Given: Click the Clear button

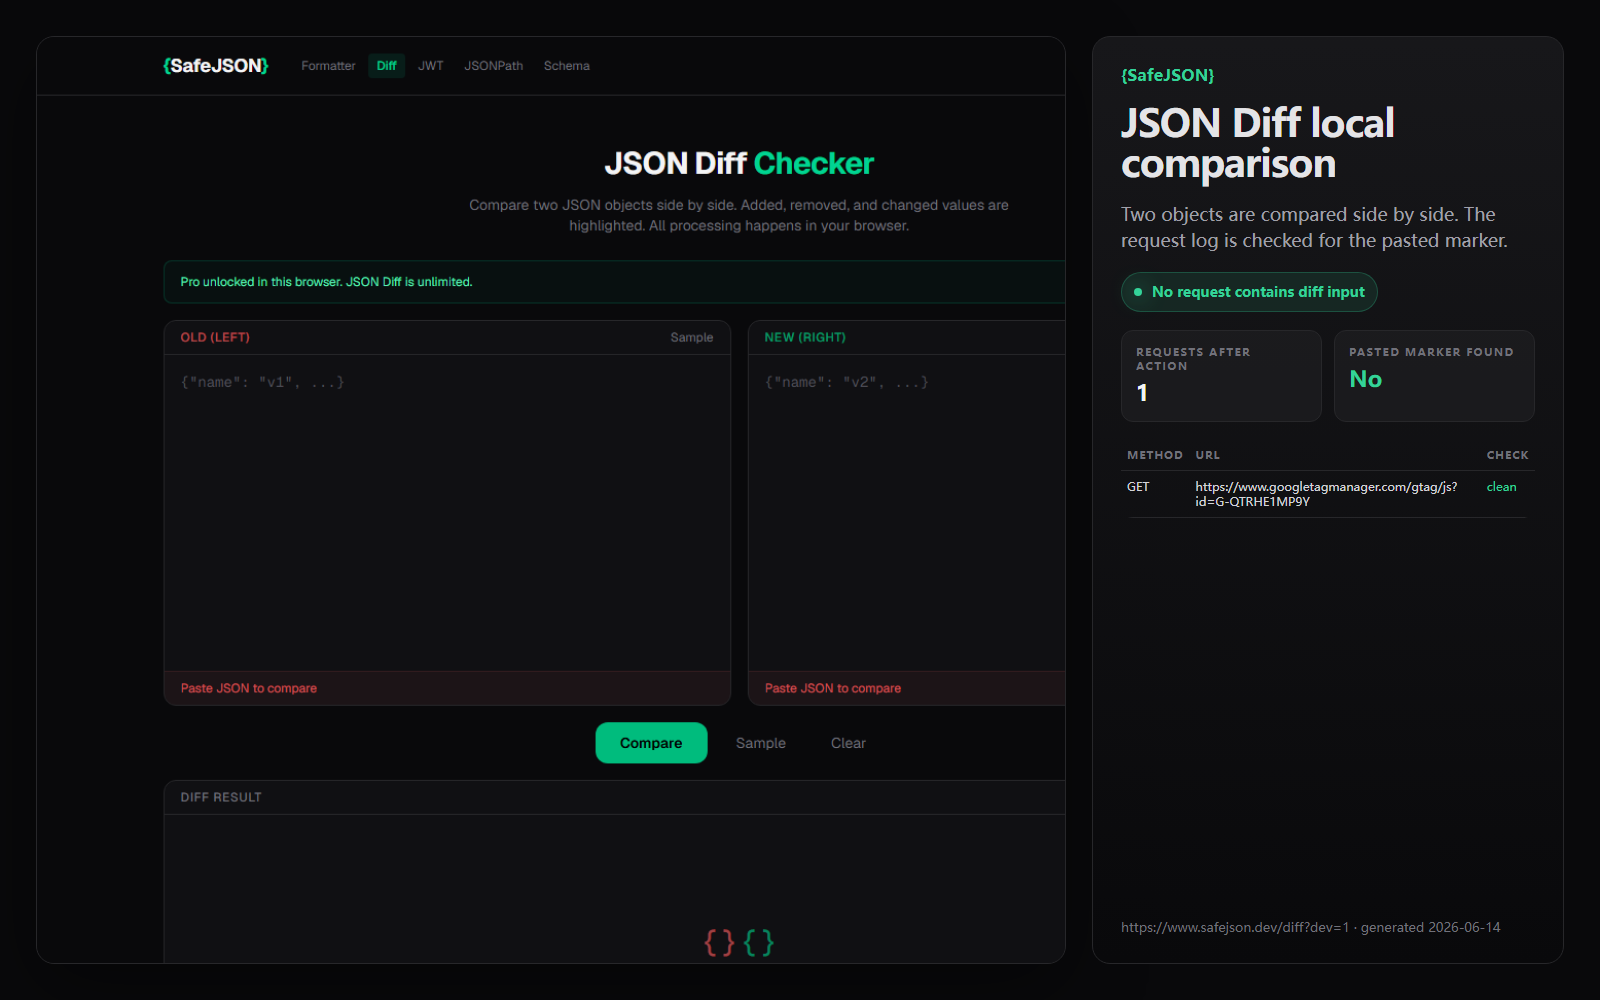Looking at the screenshot, I should 848,743.
